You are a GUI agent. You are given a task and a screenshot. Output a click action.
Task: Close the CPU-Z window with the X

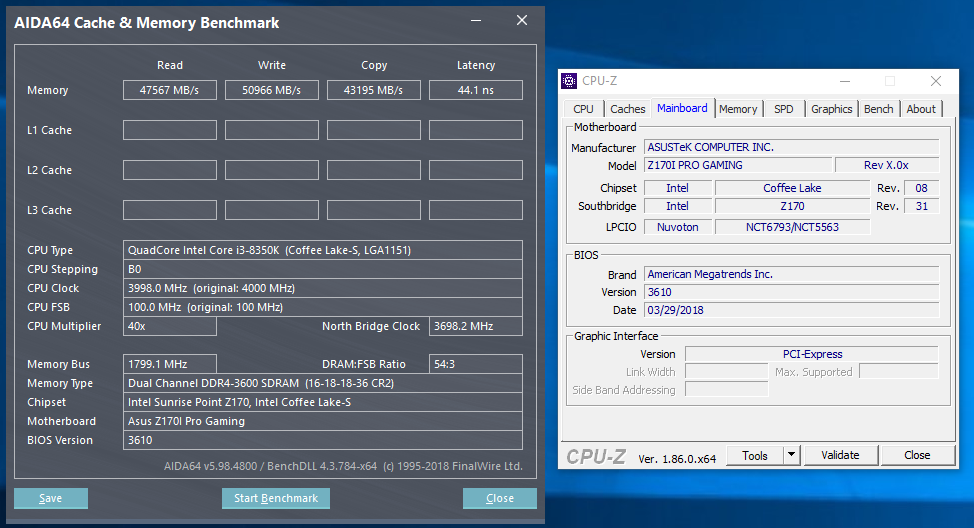935,81
